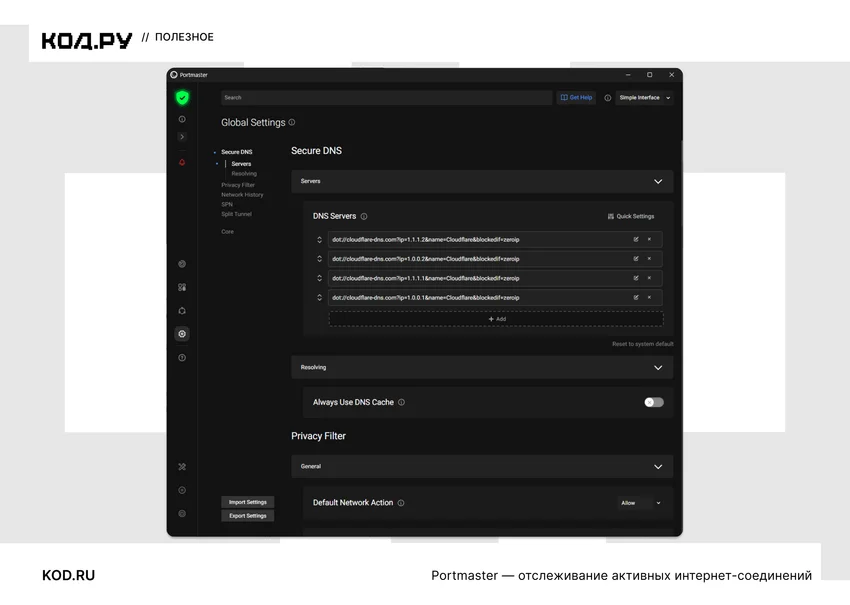850x605 pixels.
Task: Click the Get Help button
Action: point(576,98)
